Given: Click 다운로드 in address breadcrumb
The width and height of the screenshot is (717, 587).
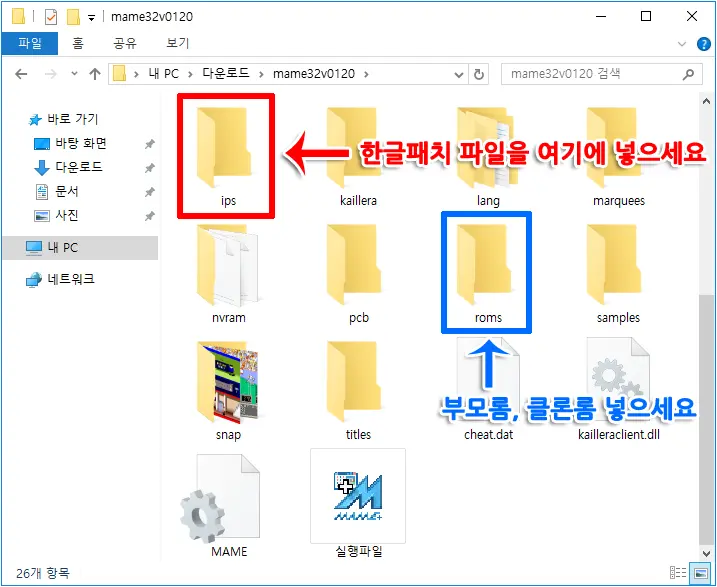Looking at the screenshot, I should (x=225, y=74).
